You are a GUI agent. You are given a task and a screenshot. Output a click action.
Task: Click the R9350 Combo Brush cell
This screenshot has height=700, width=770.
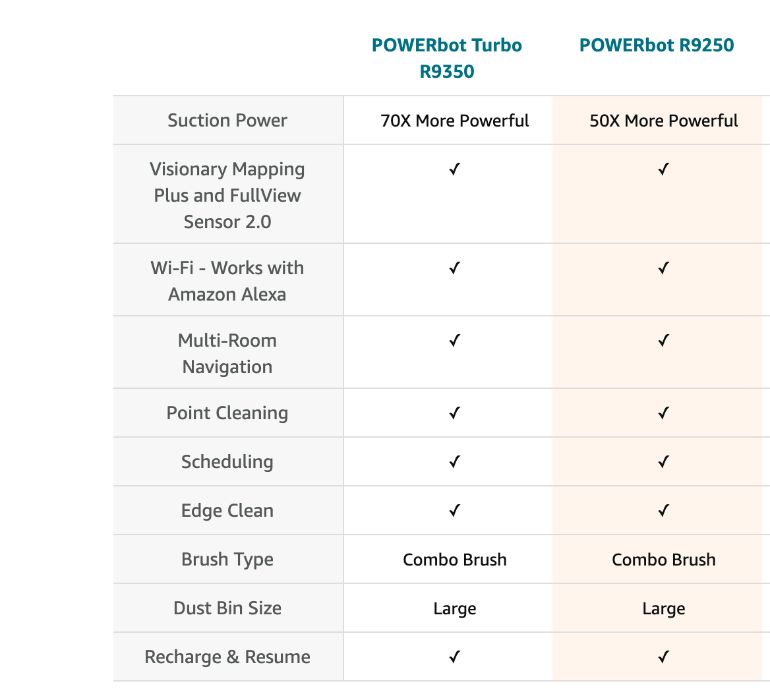(455, 560)
